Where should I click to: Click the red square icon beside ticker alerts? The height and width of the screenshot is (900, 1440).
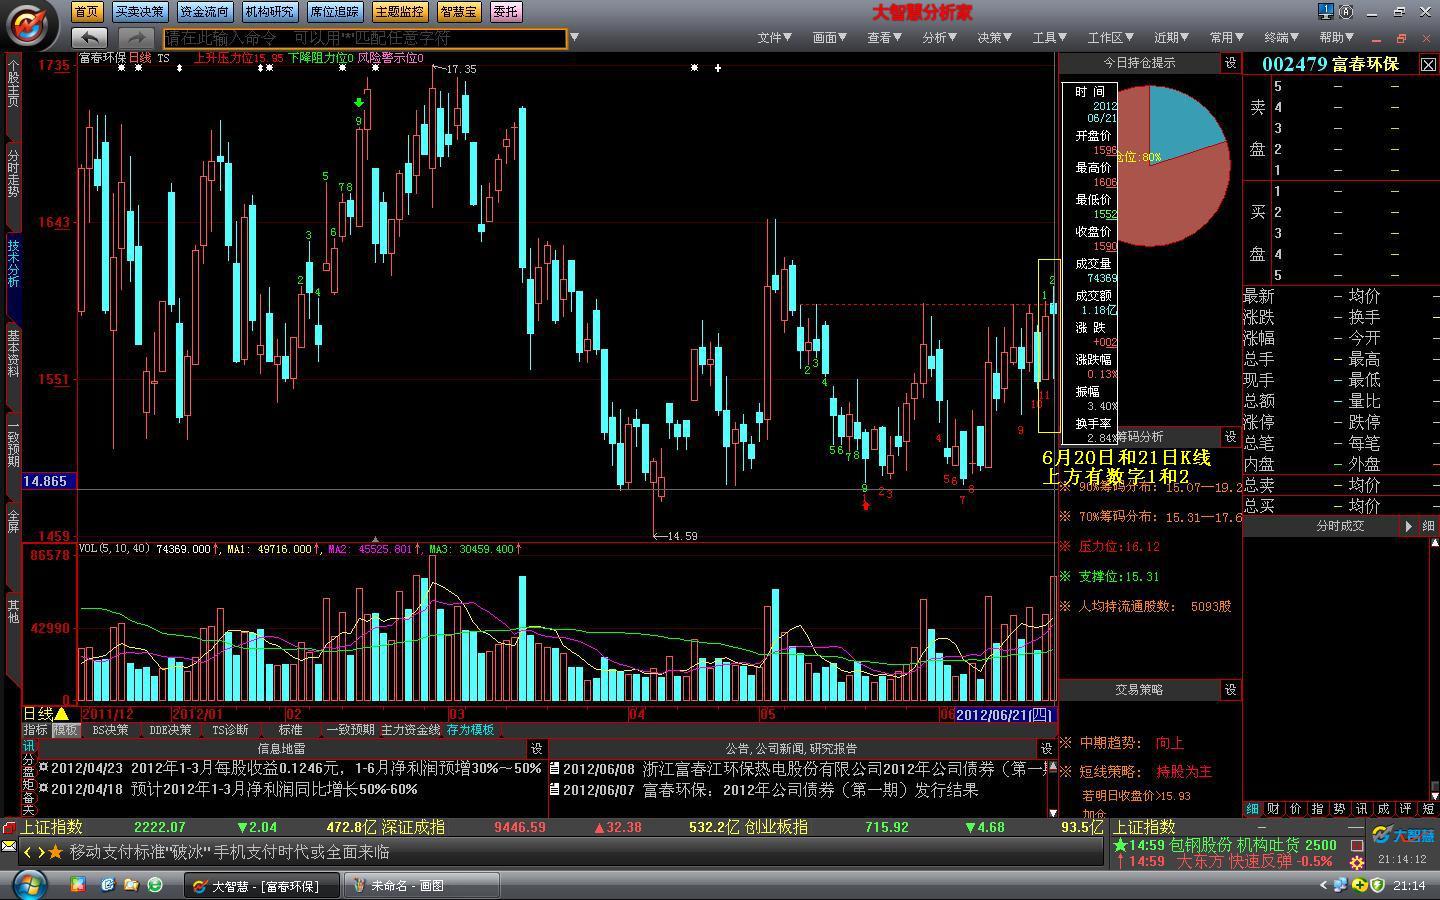1357,845
